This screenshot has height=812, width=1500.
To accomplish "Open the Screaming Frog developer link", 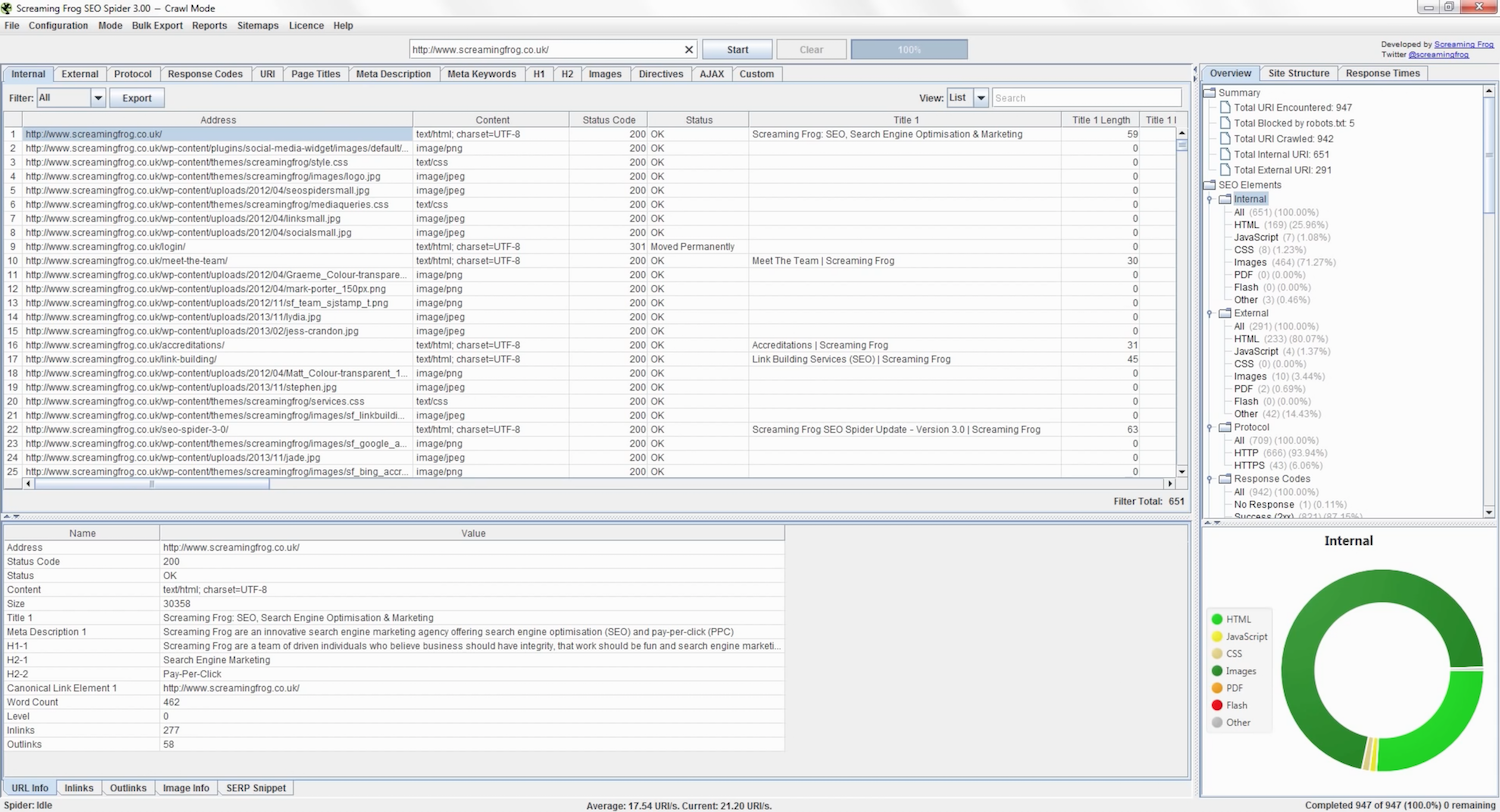I will point(1465,45).
